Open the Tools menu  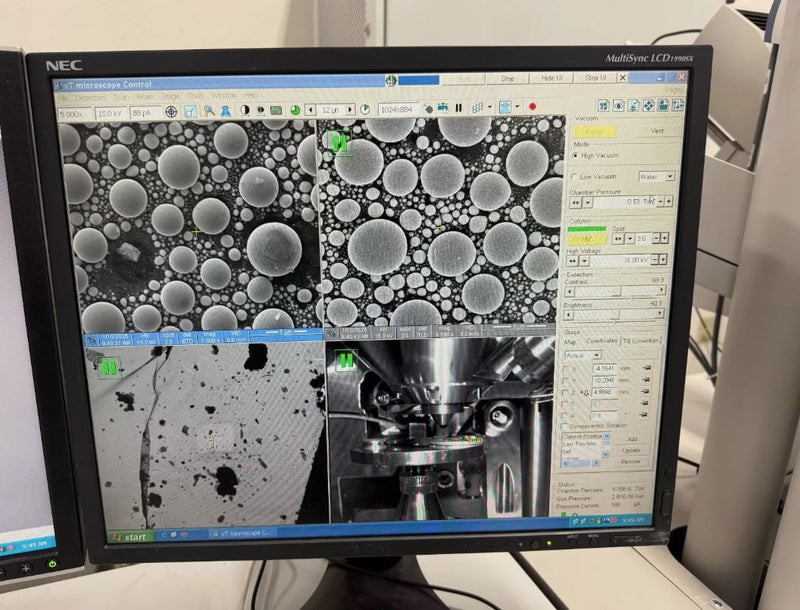(x=195, y=96)
